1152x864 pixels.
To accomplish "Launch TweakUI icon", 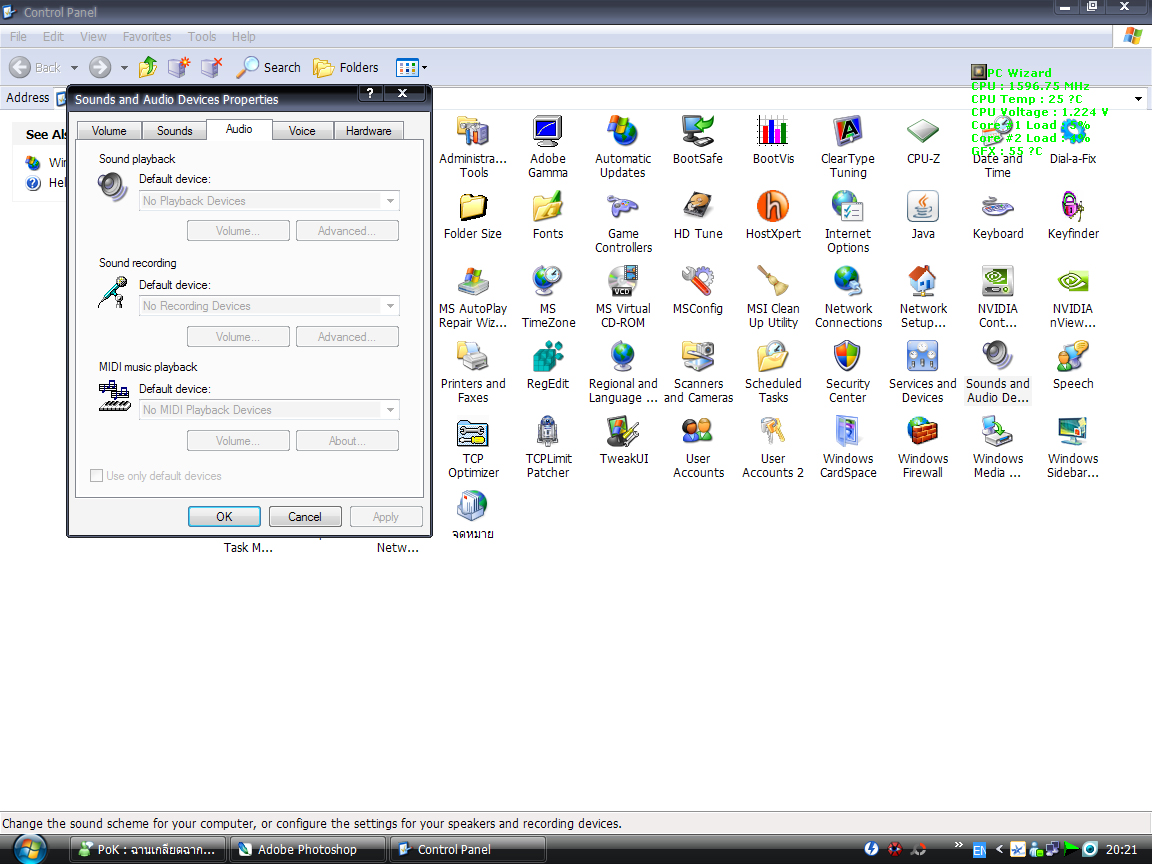I will click(623, 439).
